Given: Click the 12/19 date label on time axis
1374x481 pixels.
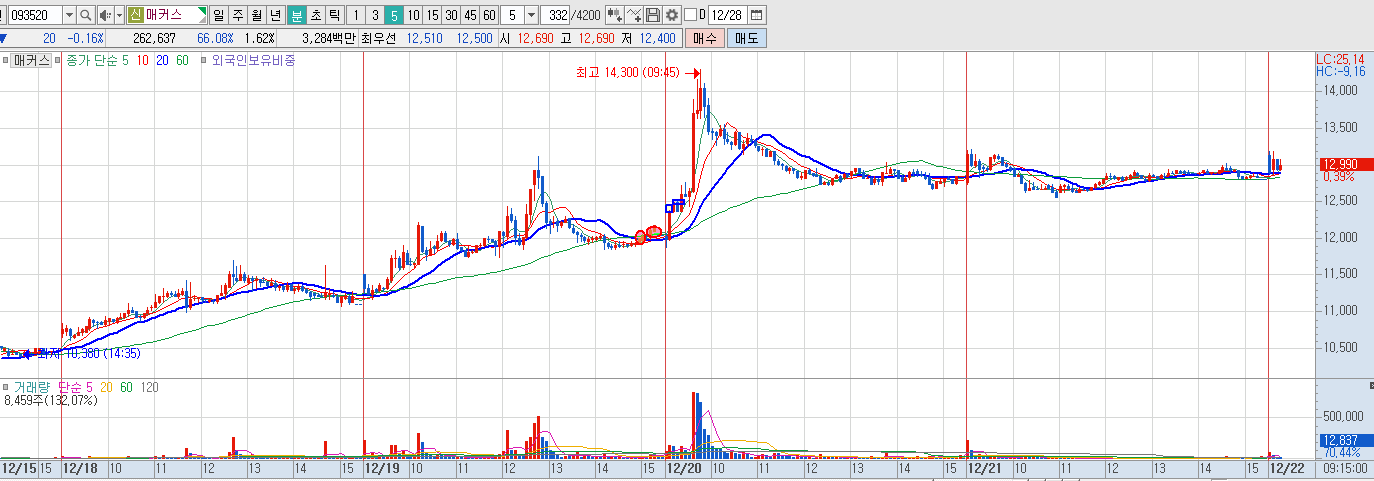Looking at the screenshot, I should (382, 467).
